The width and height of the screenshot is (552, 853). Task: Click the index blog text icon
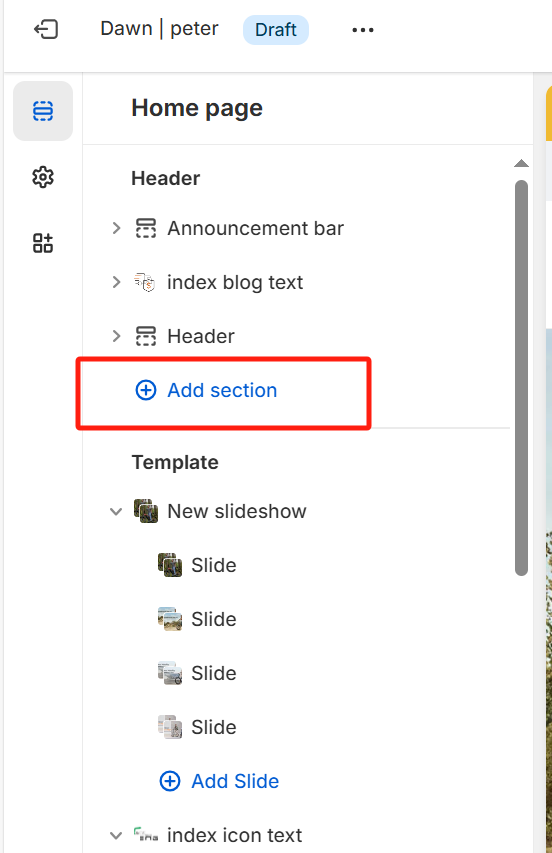pos(145,282)
